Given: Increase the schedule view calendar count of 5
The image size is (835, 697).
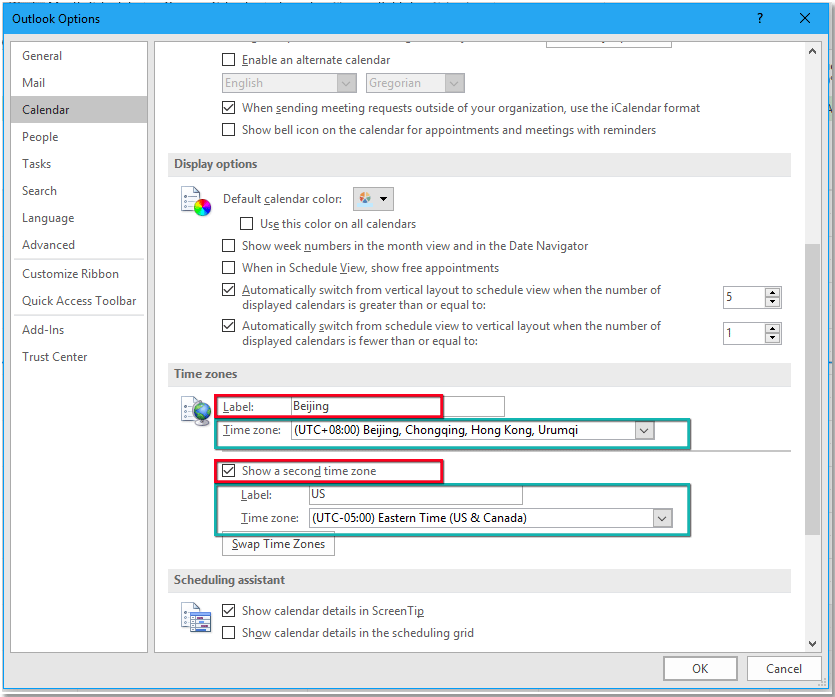Looking at the screenshot, I should coord(772,292).
